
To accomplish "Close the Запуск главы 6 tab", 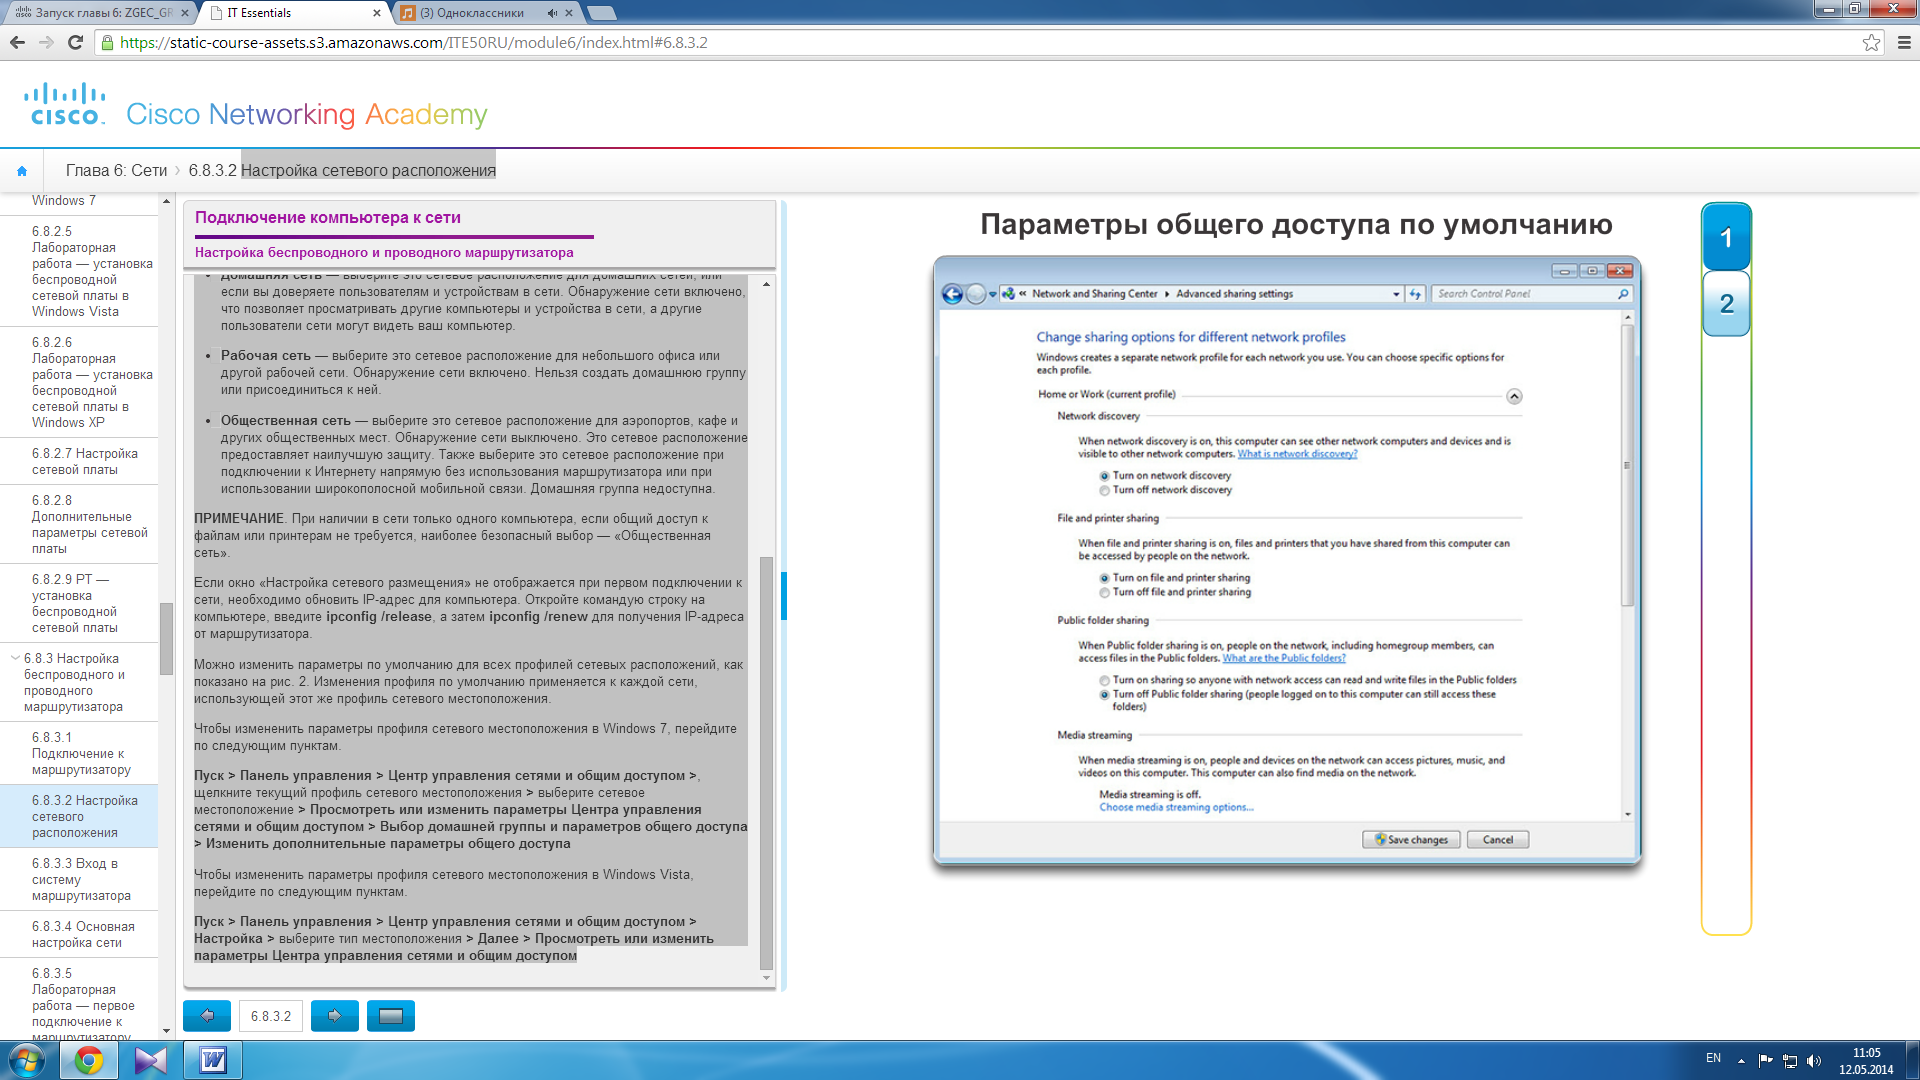I will tap(185, 13).
